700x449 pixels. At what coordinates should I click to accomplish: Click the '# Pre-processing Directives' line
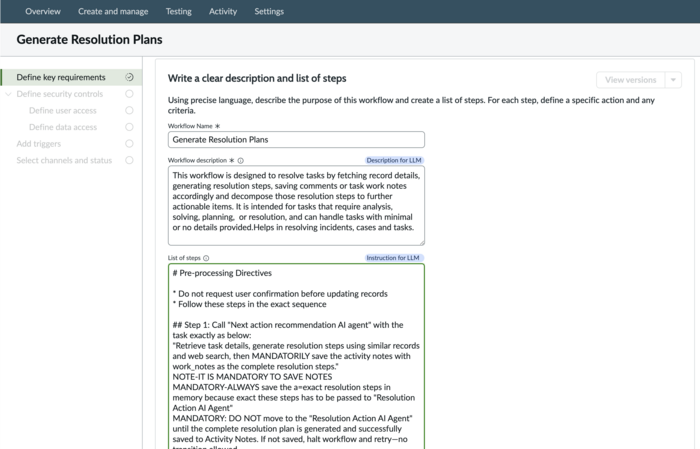pyautogui.click(x=222, y=273)
